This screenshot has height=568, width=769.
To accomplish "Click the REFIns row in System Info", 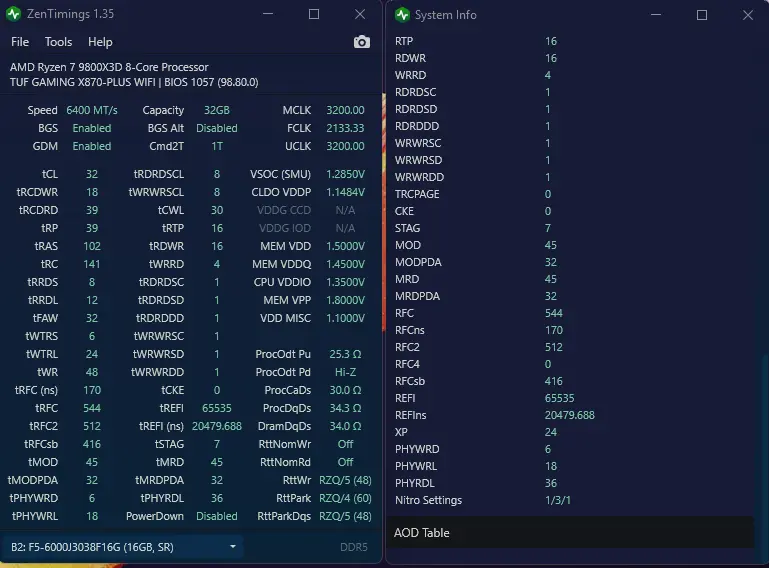I will click(572, 415).
